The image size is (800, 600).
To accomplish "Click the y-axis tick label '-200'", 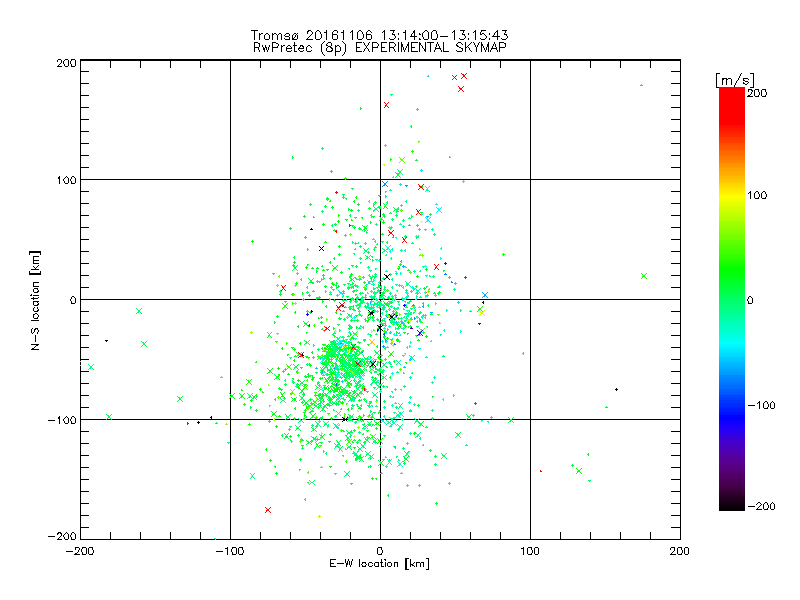I will 62,536.
